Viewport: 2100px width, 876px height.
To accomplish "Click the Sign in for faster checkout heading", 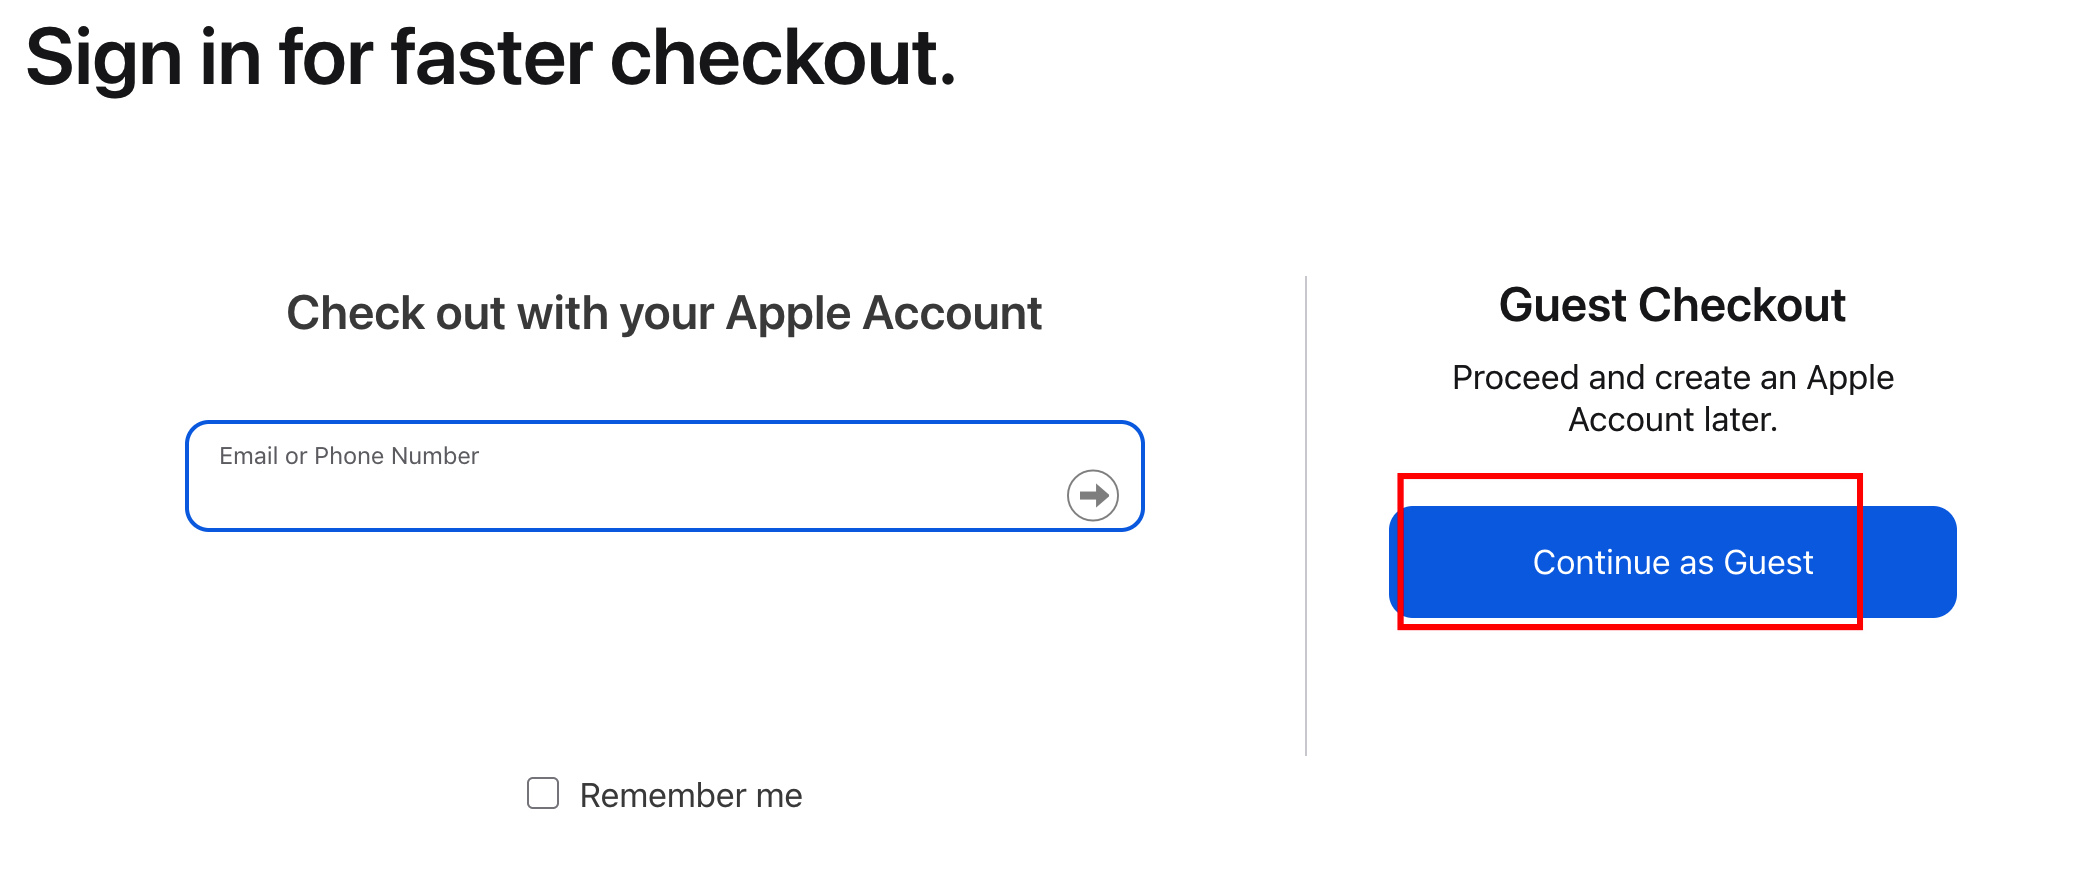I will point(491,58).
